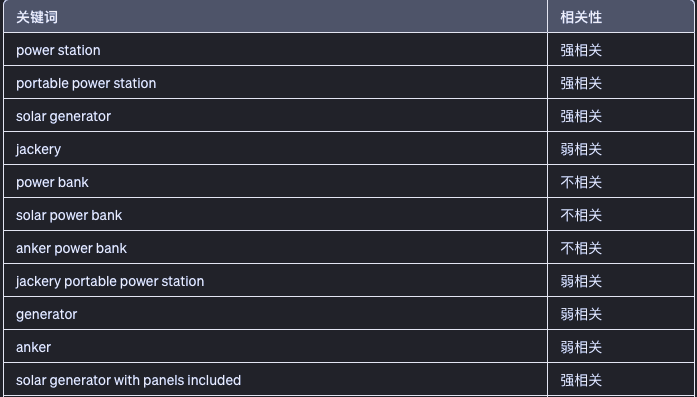Click 弱相关 value in the 'anker' row
The image size is (697, 397).
(581, 347)
